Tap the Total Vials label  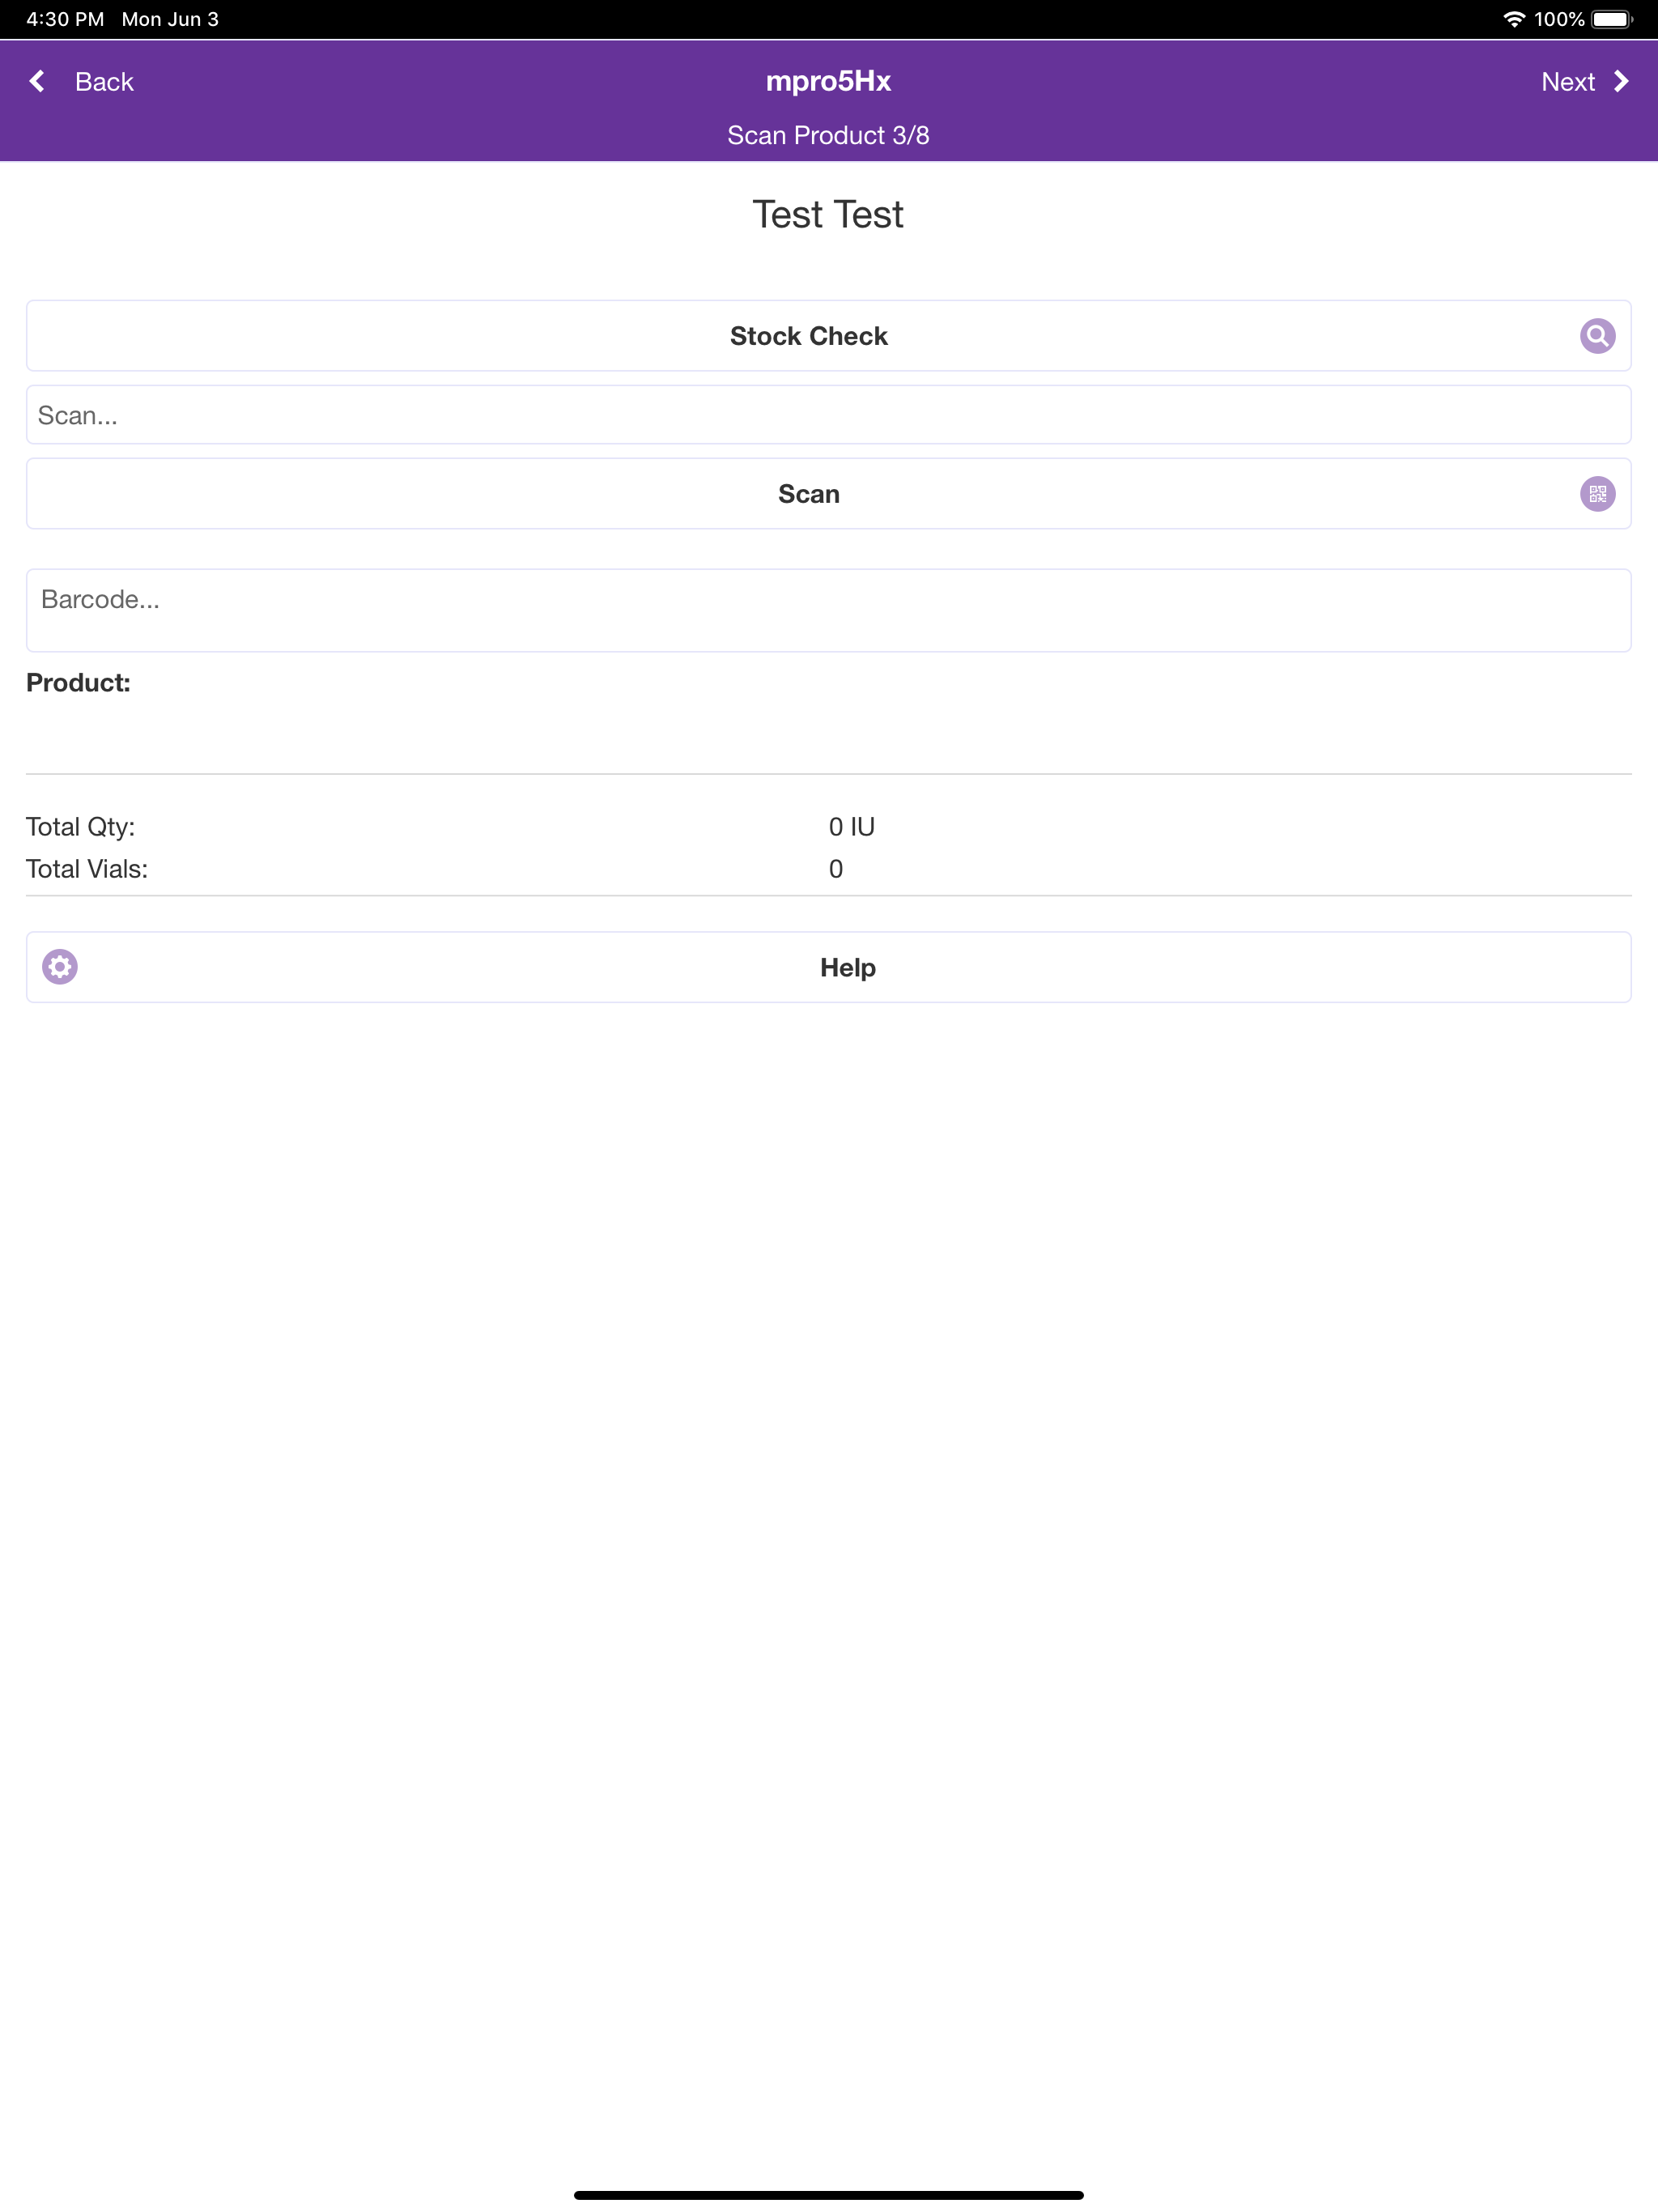point(87,869)
